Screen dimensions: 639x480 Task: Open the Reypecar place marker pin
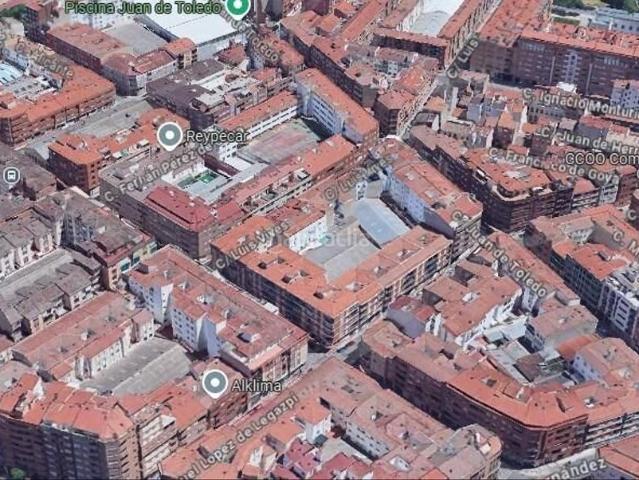click(170, 136)
